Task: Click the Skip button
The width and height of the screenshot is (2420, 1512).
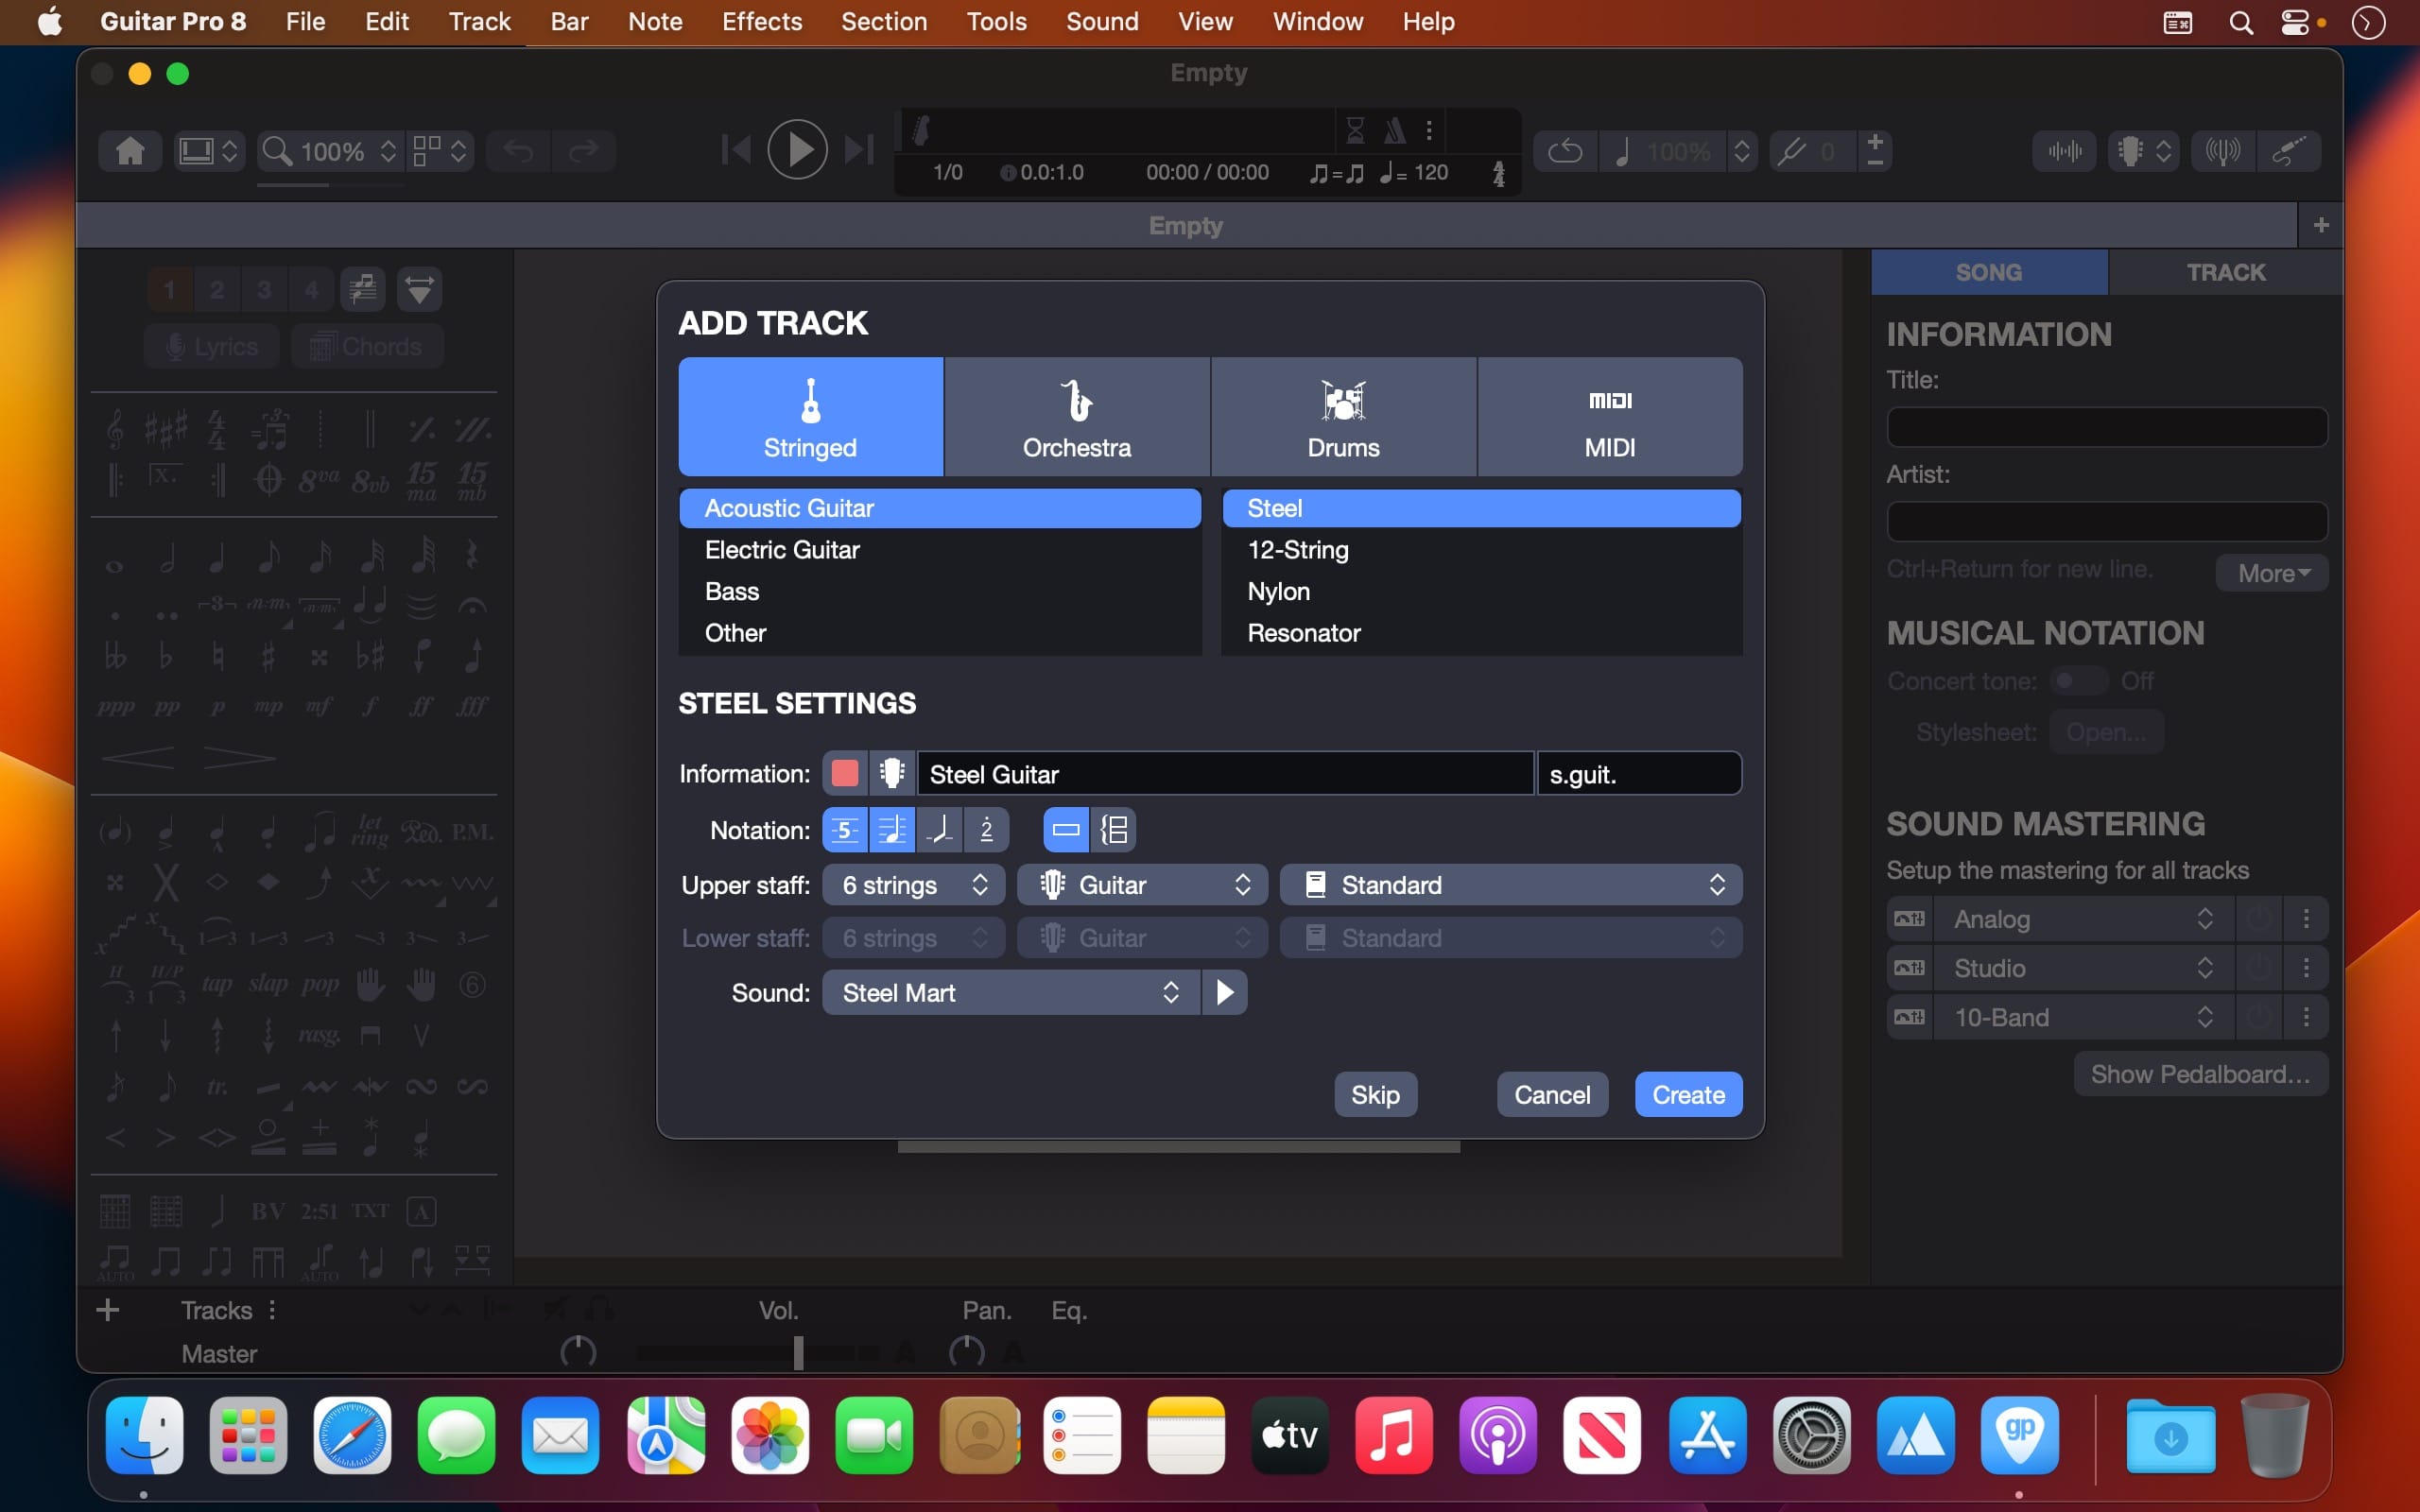Action: point(1375,1094)
